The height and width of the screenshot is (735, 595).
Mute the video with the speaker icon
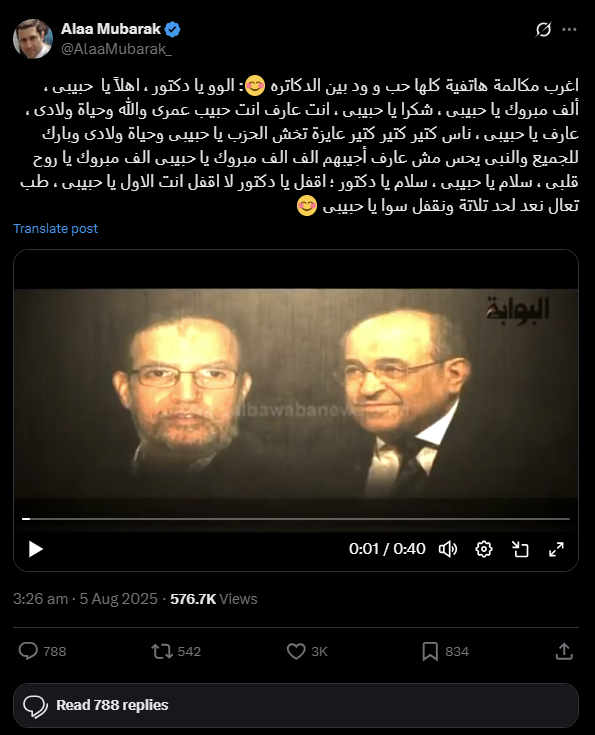[x=447, y=549]
